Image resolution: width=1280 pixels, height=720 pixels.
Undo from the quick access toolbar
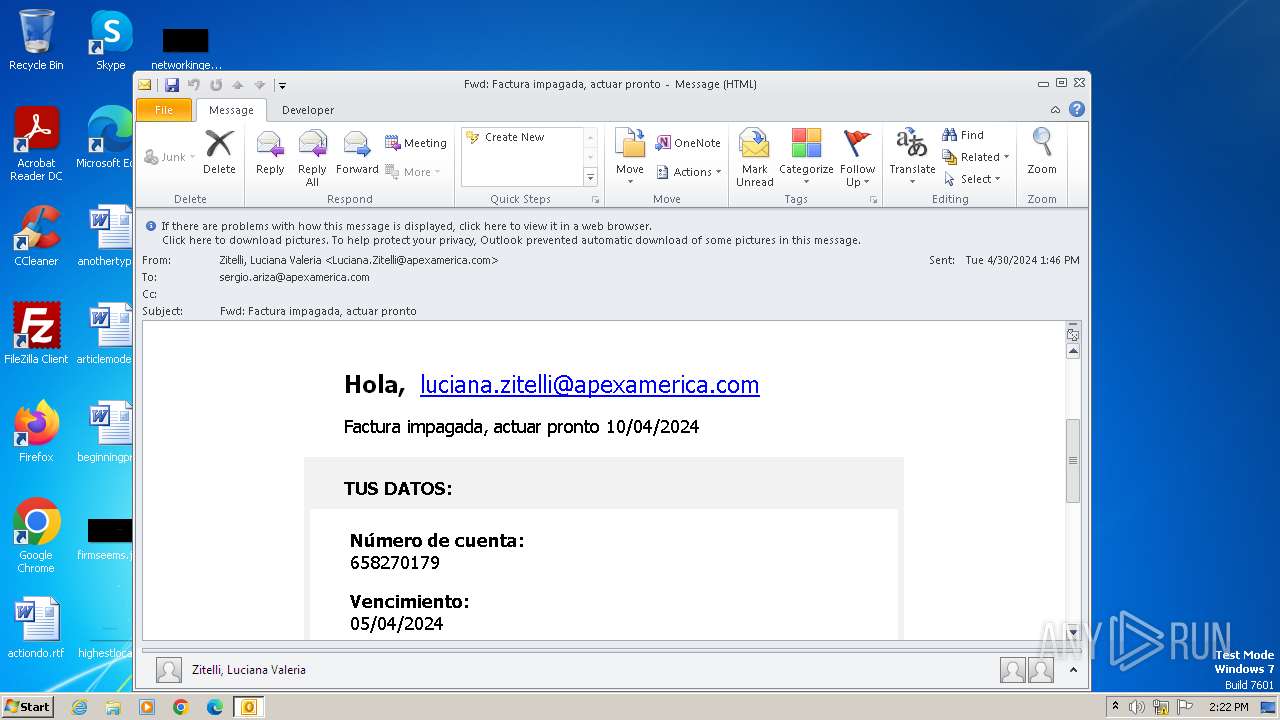pos(194,85)
